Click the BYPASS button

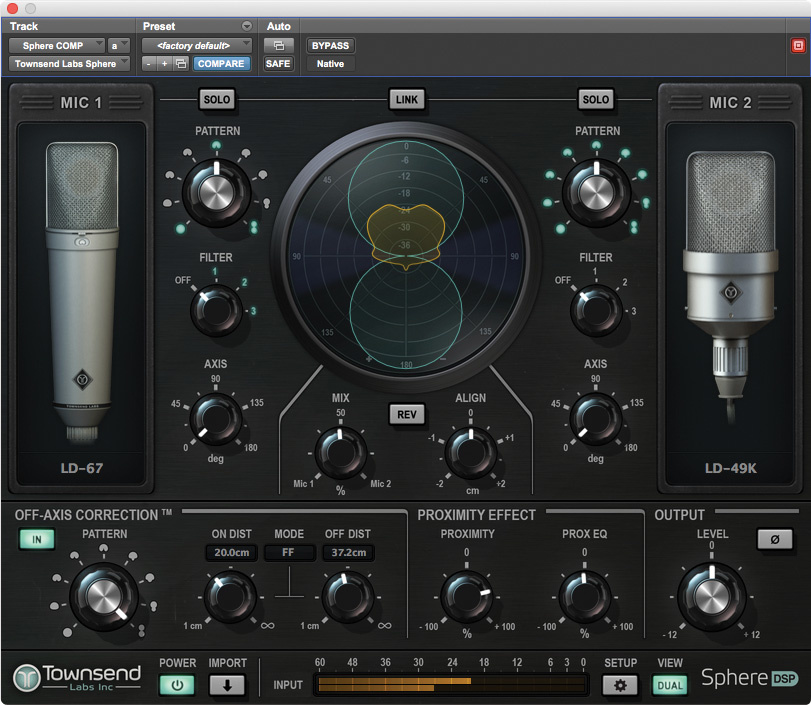[x=330, y=46]
